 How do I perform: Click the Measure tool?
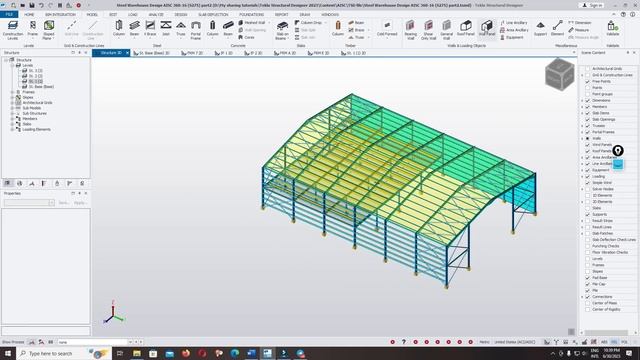(578, 30)
